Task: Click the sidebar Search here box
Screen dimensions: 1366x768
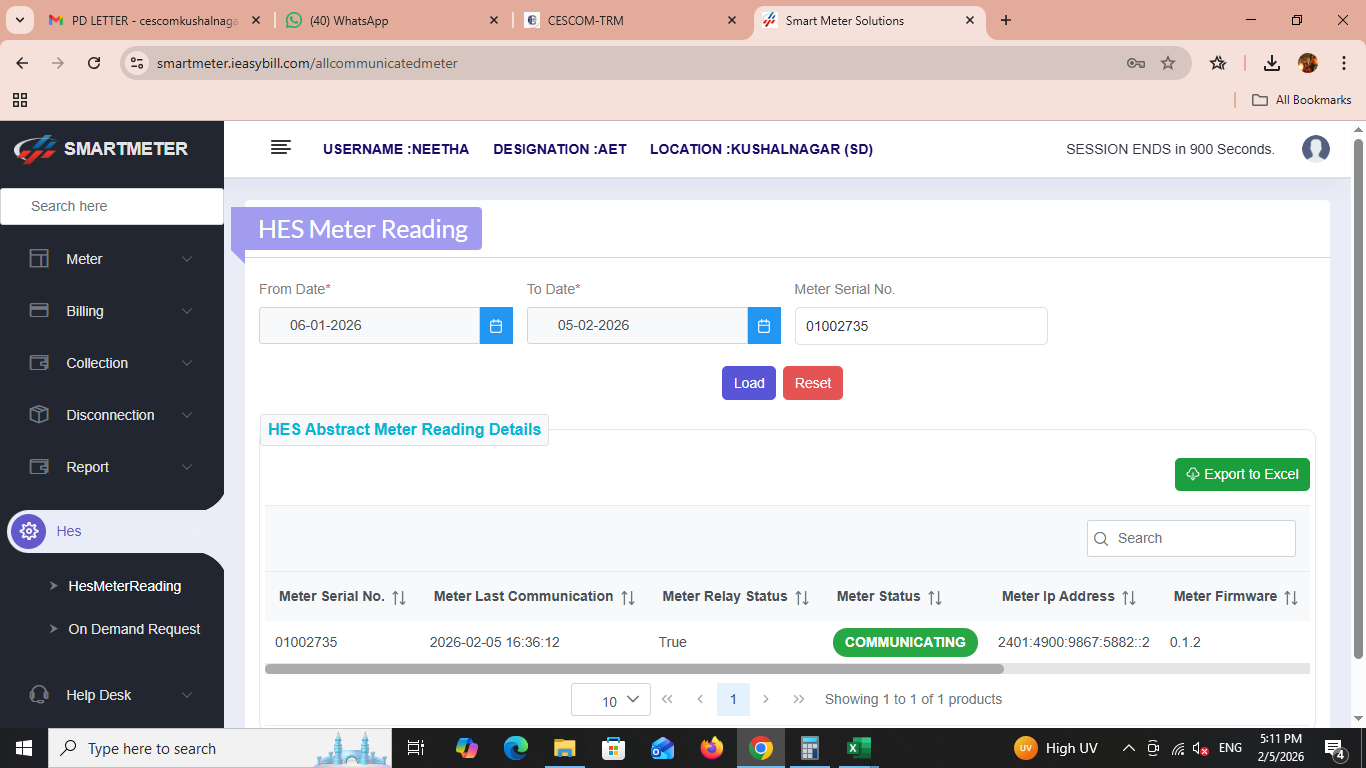Action: click(x=112, y=206)
